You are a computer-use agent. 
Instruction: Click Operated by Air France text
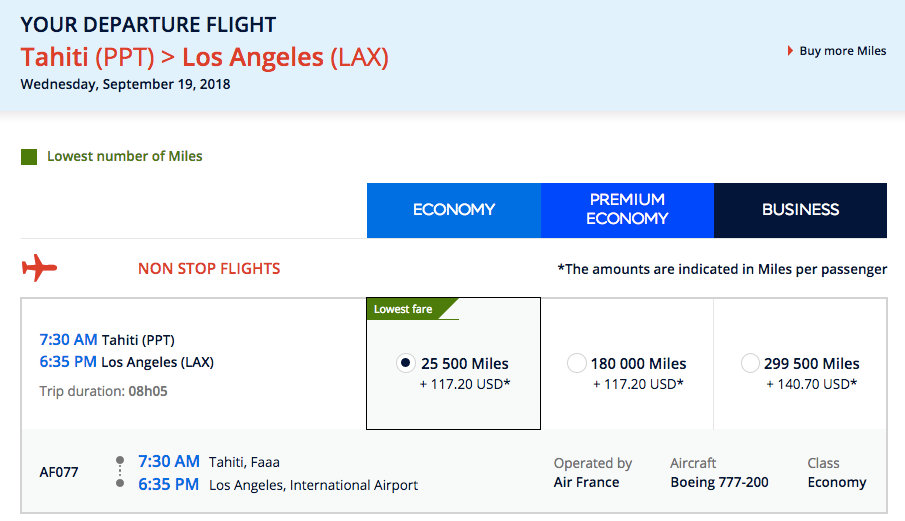[592, 473]
